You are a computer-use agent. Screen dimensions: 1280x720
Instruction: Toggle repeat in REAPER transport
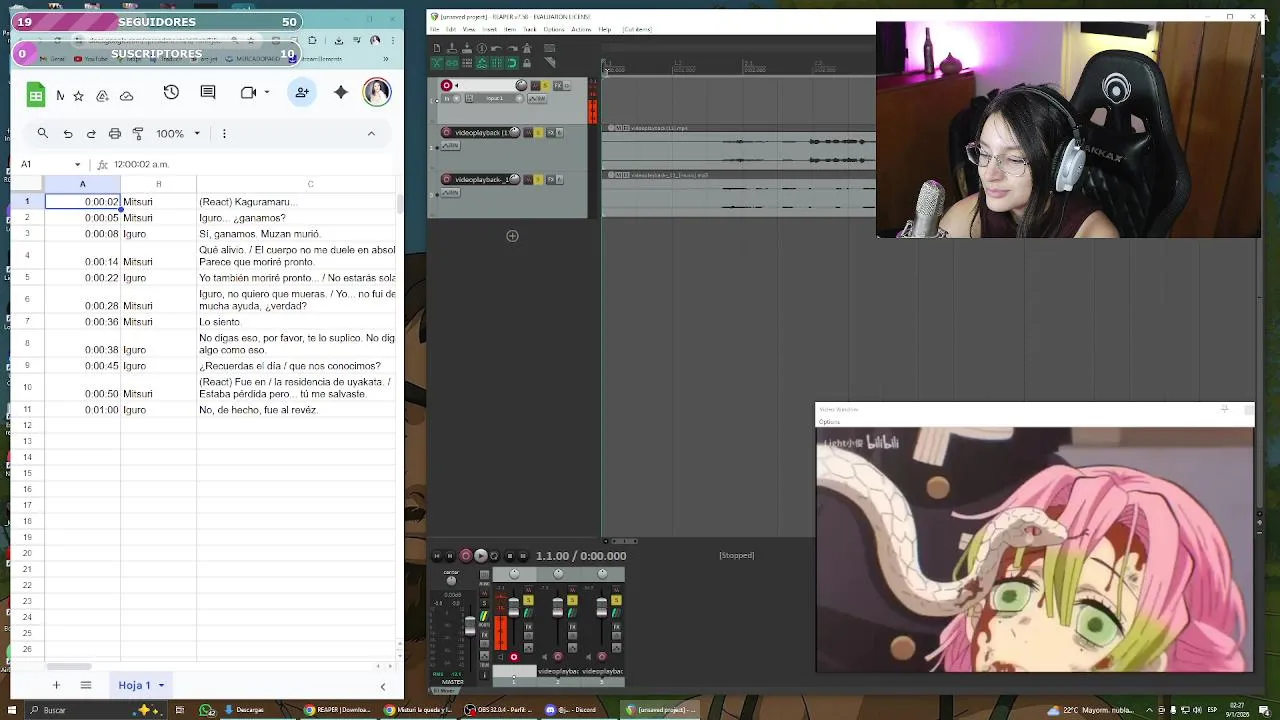[494, 556]
